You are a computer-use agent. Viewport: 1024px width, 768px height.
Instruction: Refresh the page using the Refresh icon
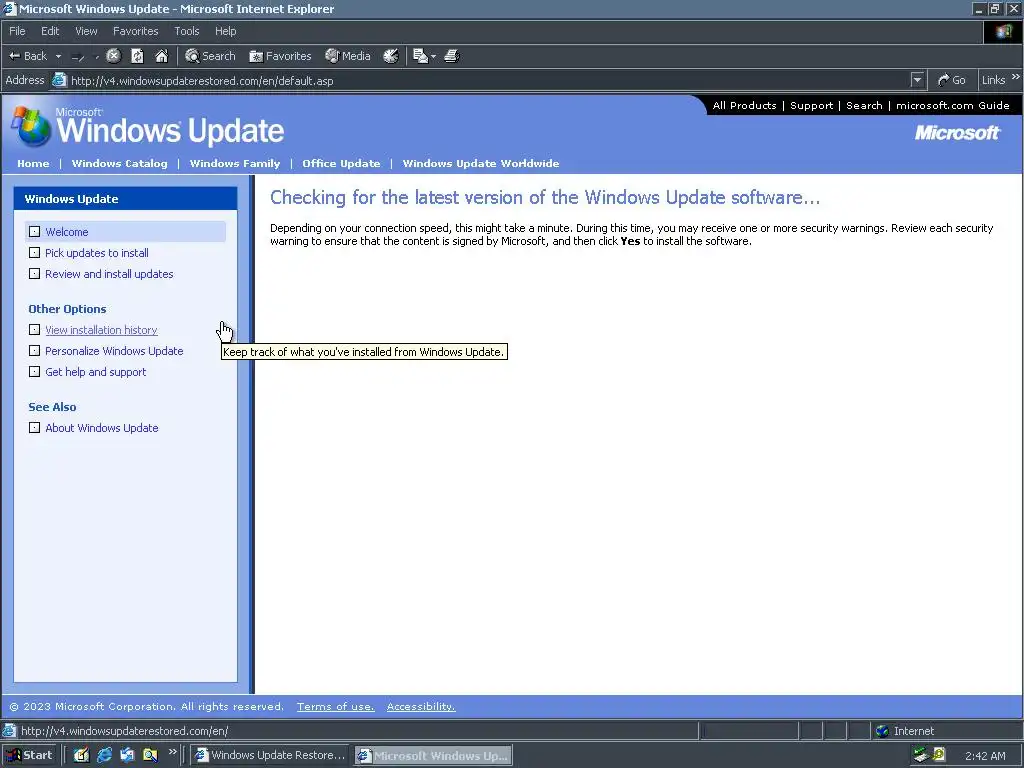coord(137,56)
